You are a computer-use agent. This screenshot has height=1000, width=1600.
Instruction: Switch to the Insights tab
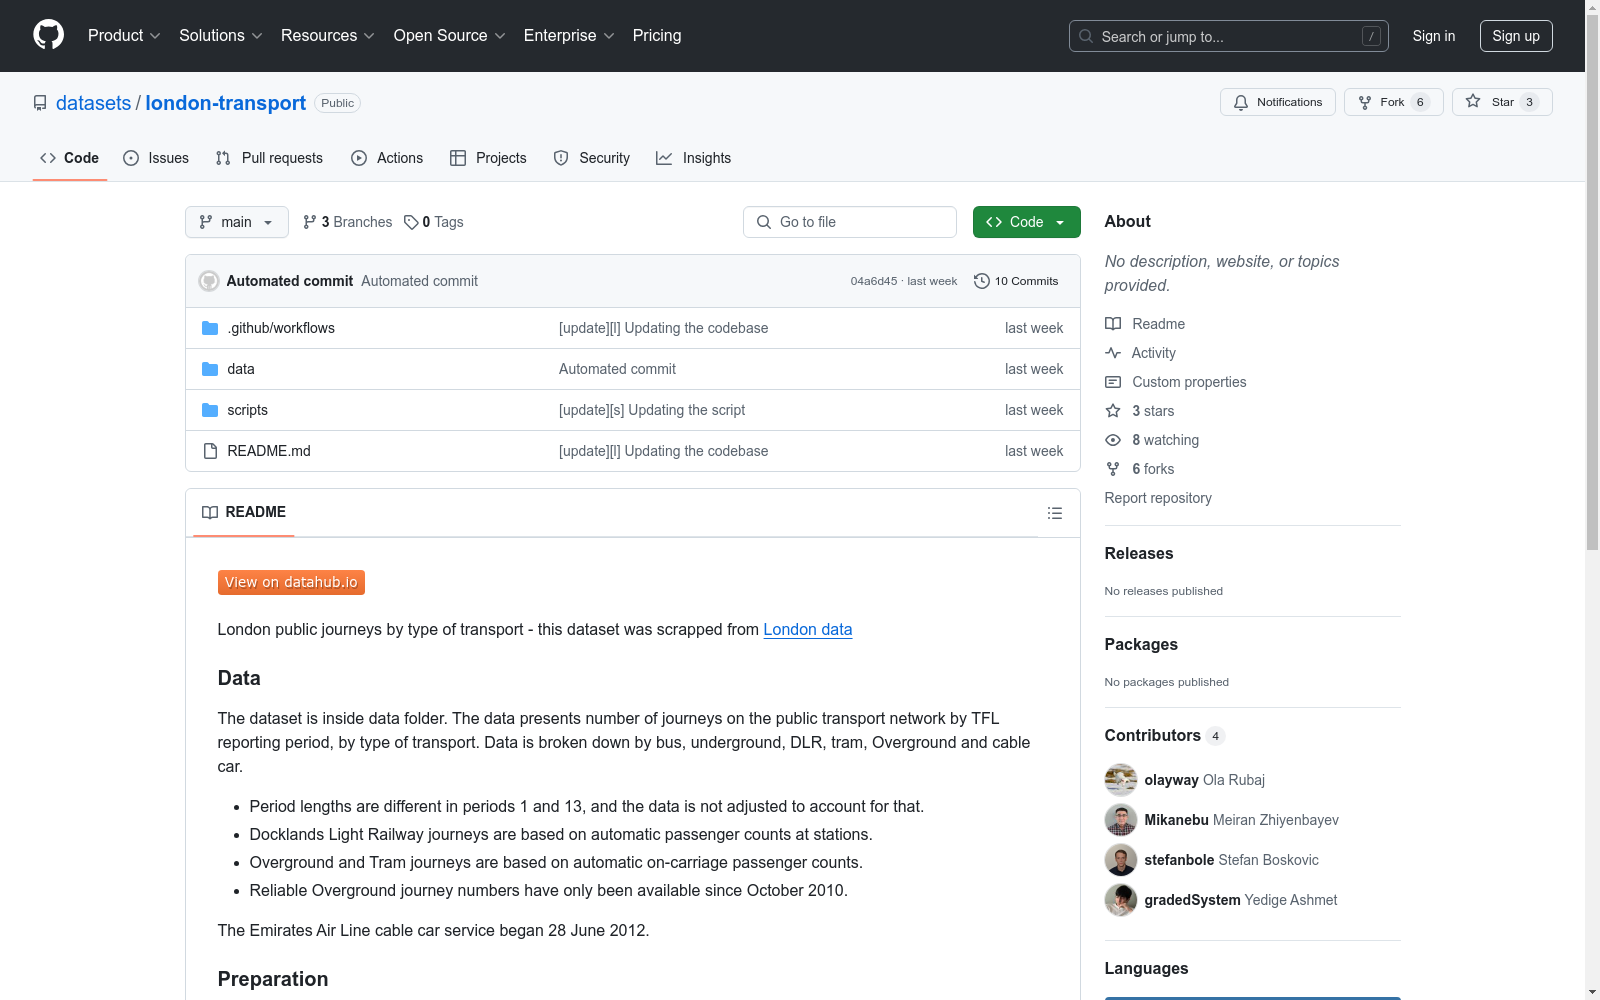694,158
